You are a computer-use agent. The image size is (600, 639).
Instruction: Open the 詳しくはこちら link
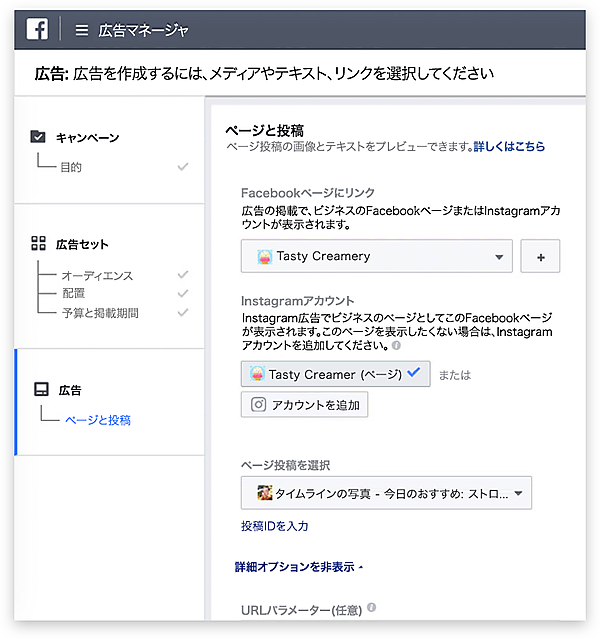pos(509,146)
